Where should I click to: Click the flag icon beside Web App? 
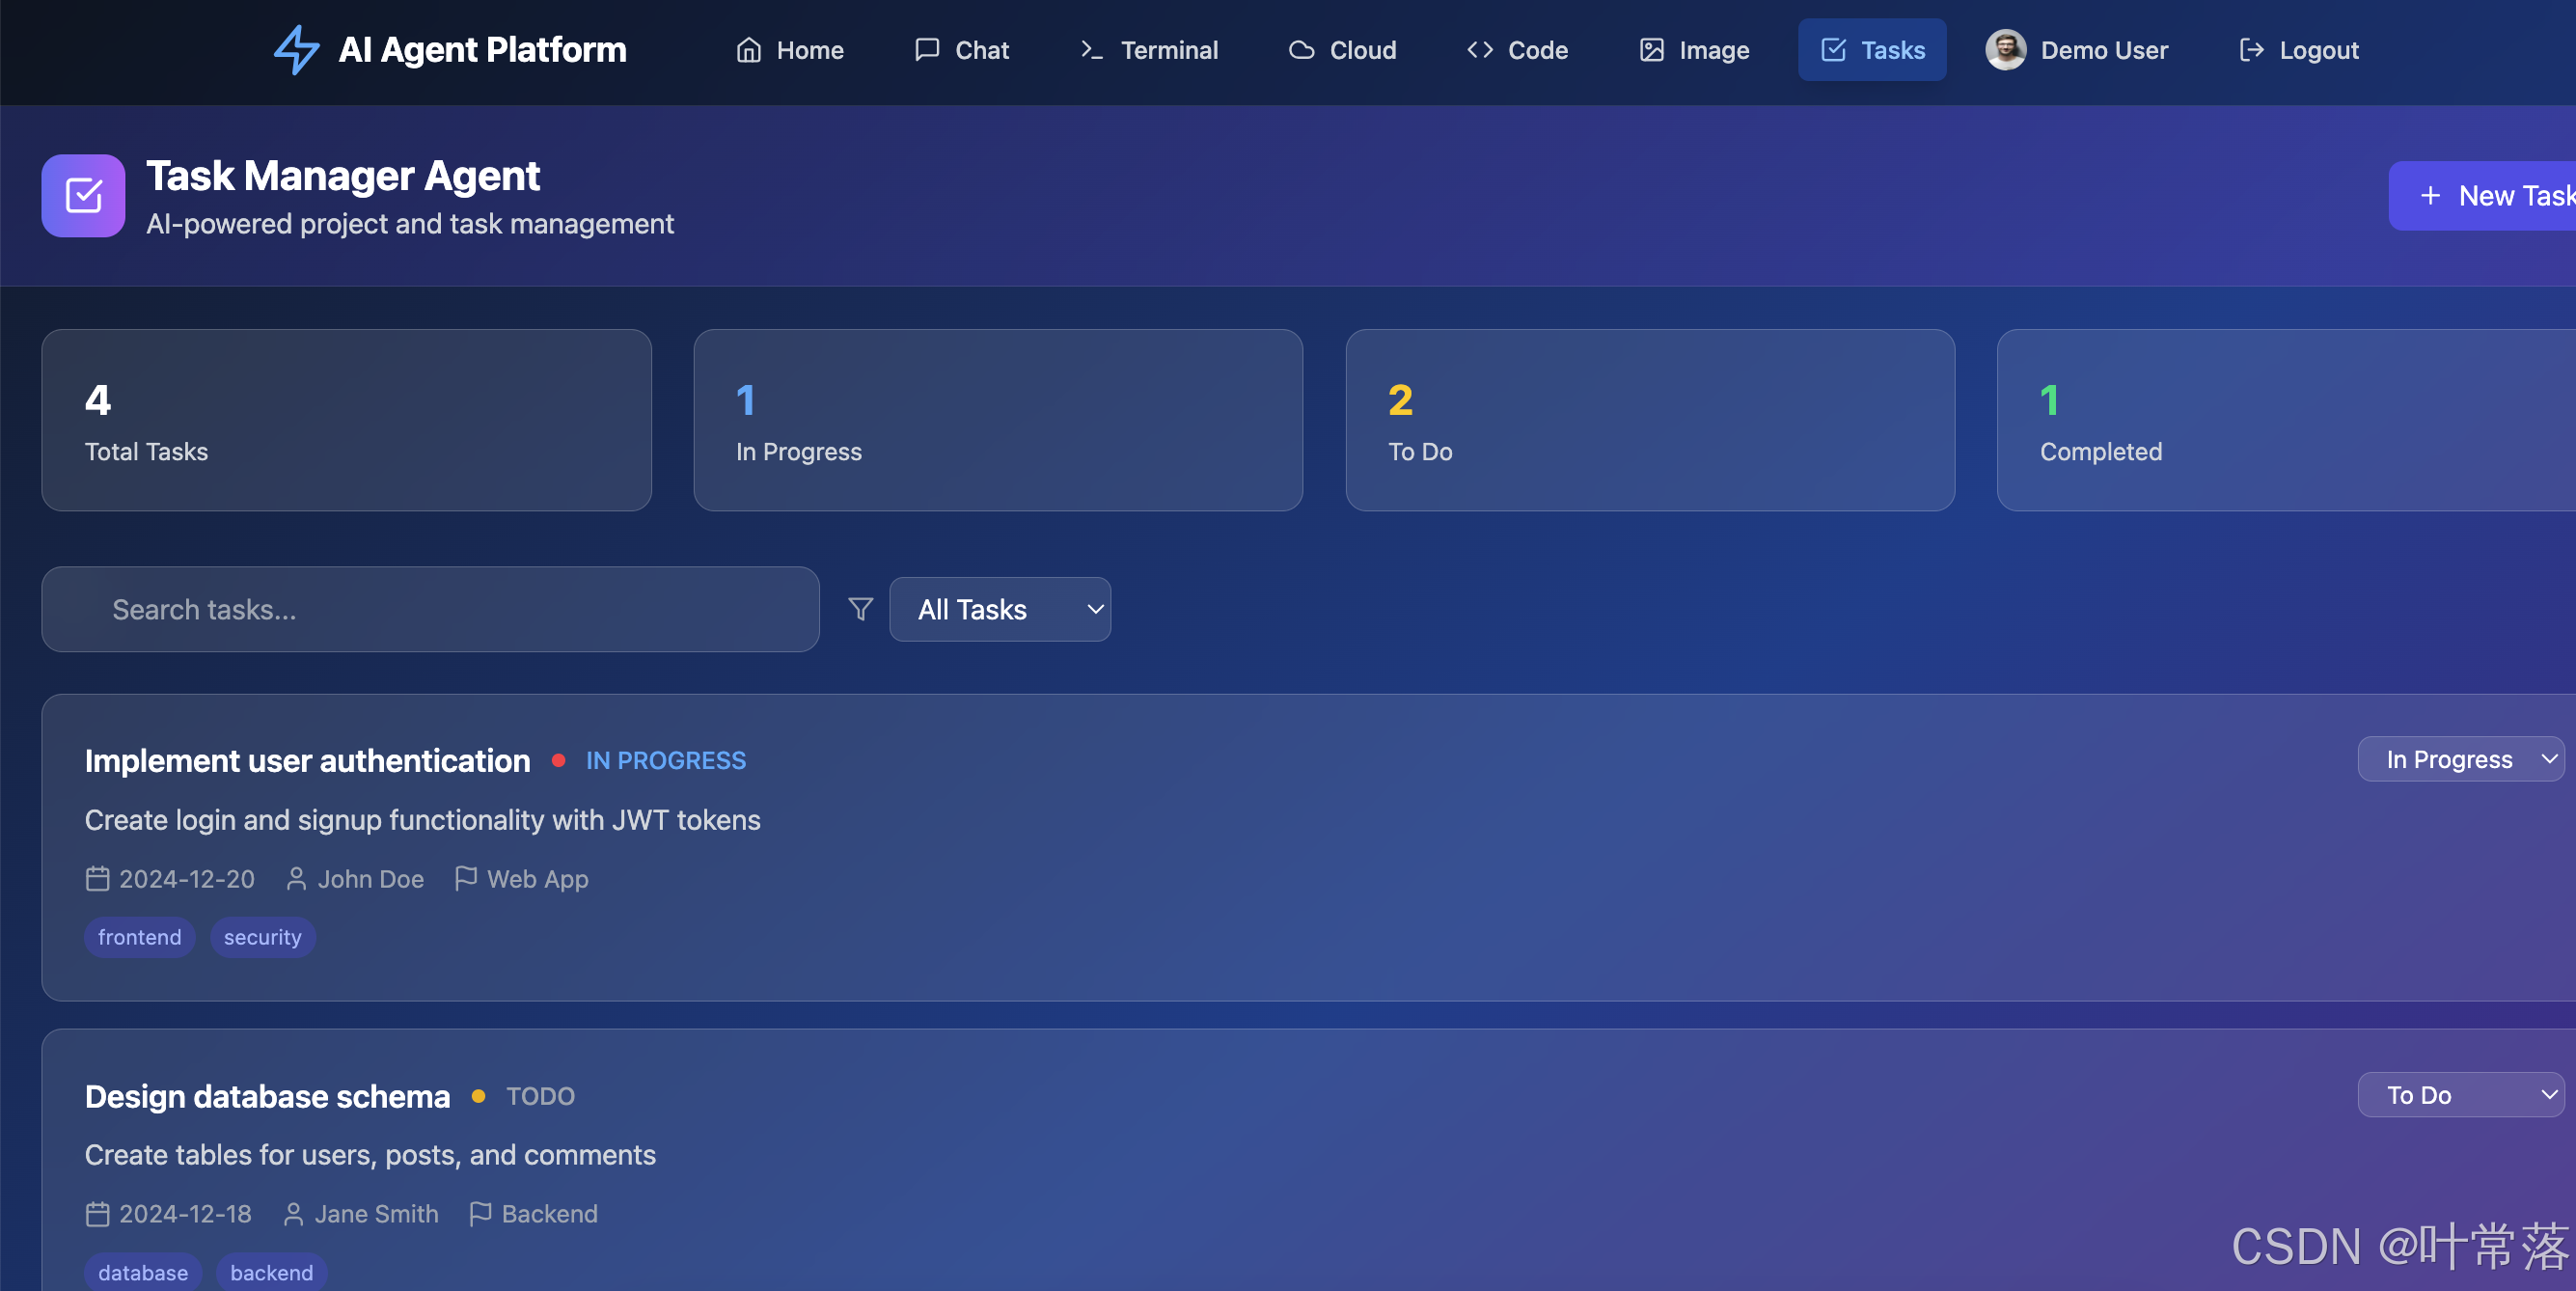[465, 878]
